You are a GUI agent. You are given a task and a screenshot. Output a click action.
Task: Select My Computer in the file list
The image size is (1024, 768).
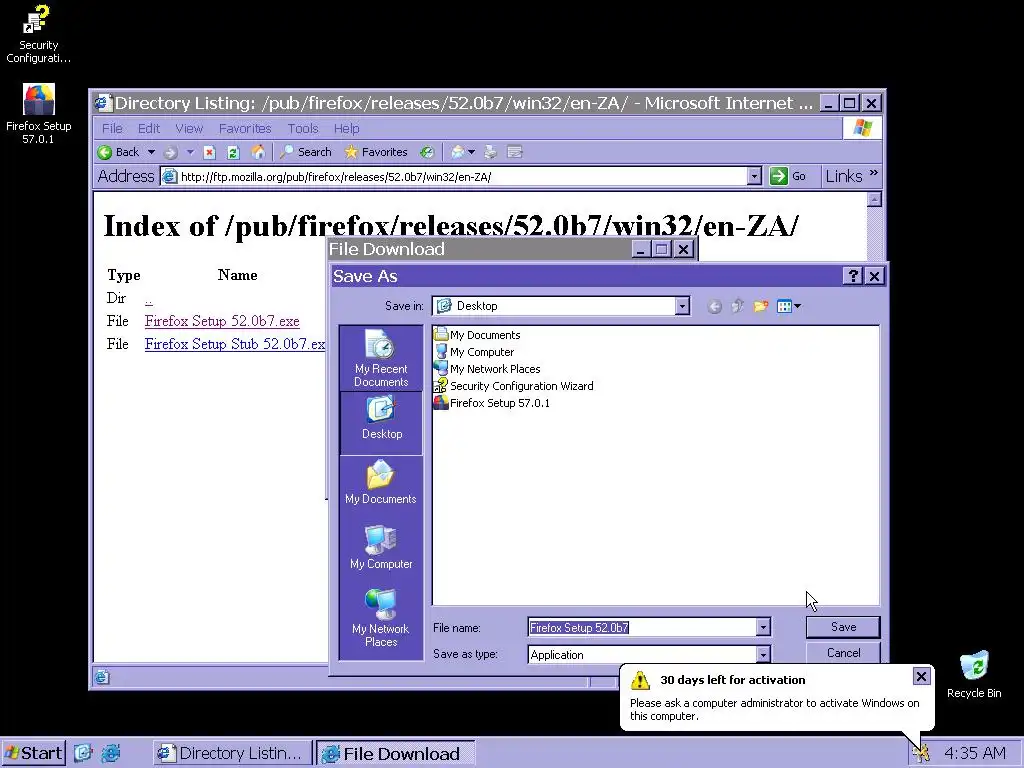pyautogui.click(x=474, y=352)
